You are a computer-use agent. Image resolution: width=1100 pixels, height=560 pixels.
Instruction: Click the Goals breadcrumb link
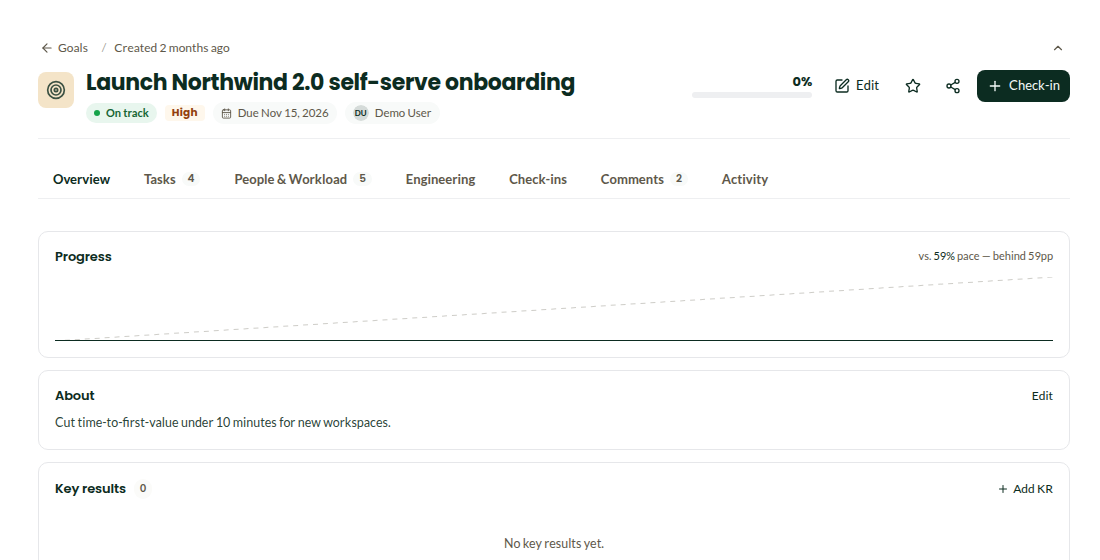tap(73, 48)
